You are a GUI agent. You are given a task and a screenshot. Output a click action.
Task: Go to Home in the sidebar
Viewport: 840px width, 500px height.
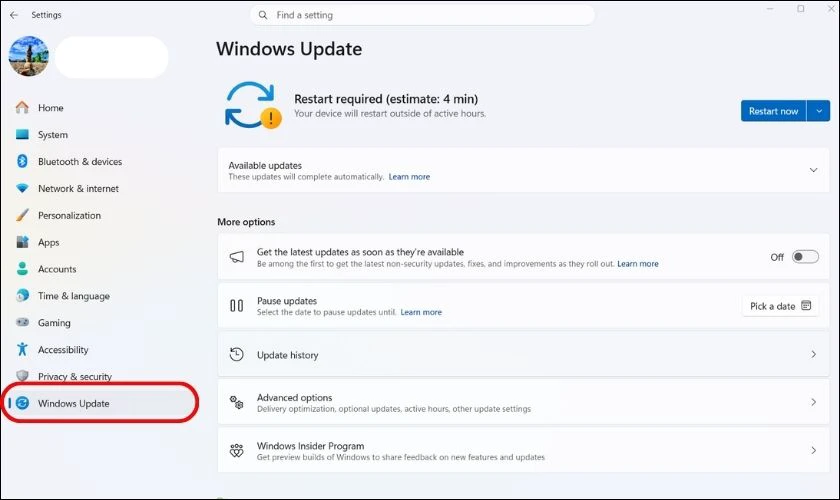(x=50, y=108)
